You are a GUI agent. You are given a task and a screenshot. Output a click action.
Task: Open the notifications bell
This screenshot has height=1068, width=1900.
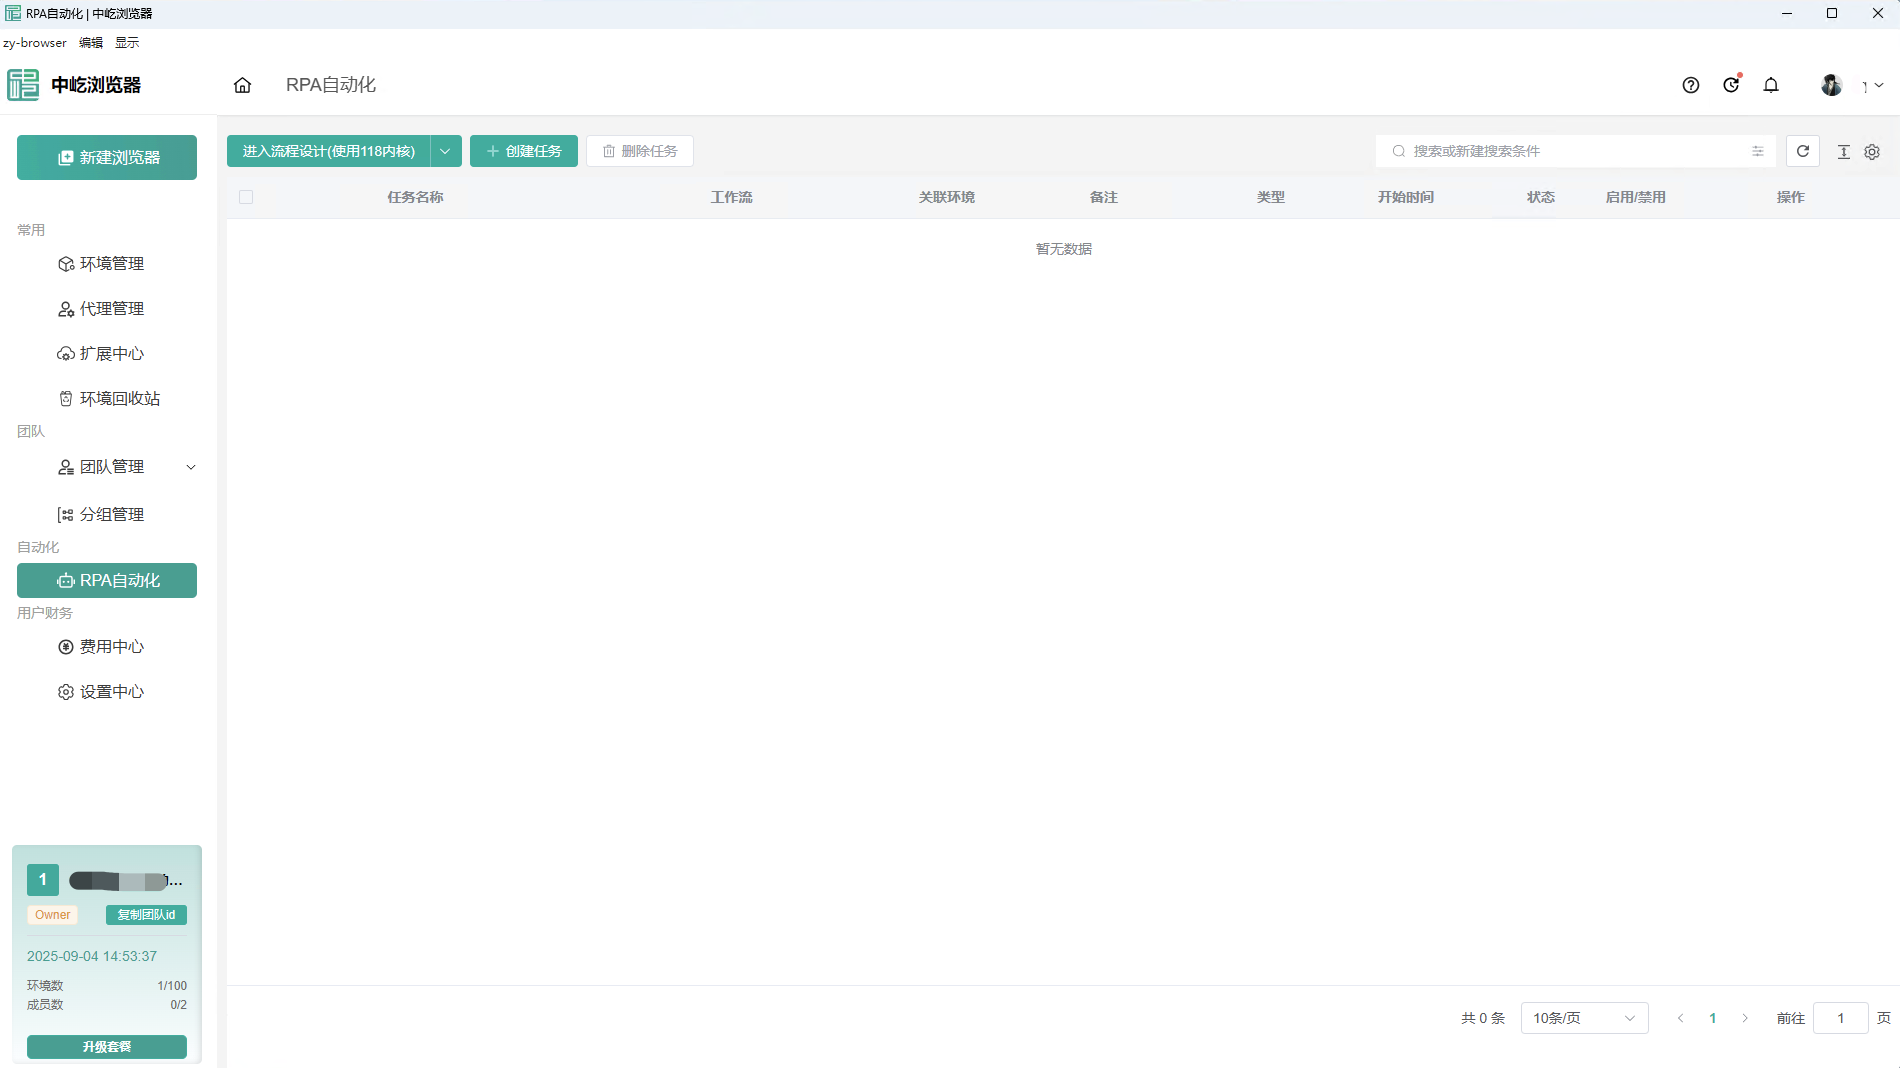(x=1771, y=85)
